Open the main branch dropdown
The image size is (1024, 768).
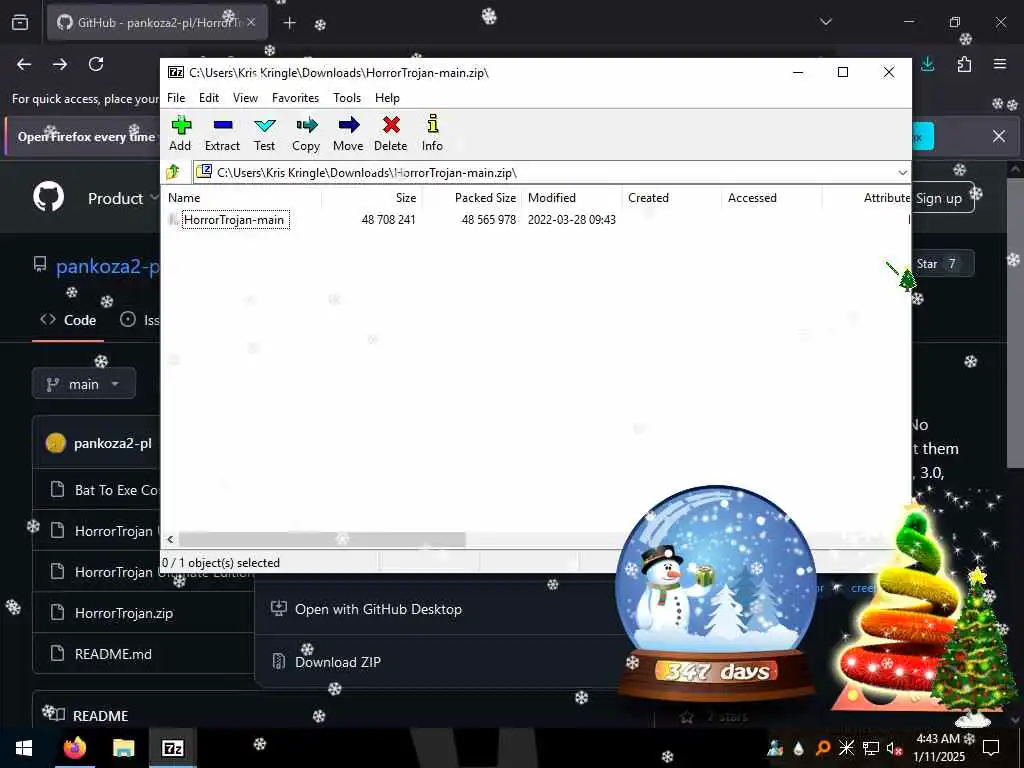point(84,384)
